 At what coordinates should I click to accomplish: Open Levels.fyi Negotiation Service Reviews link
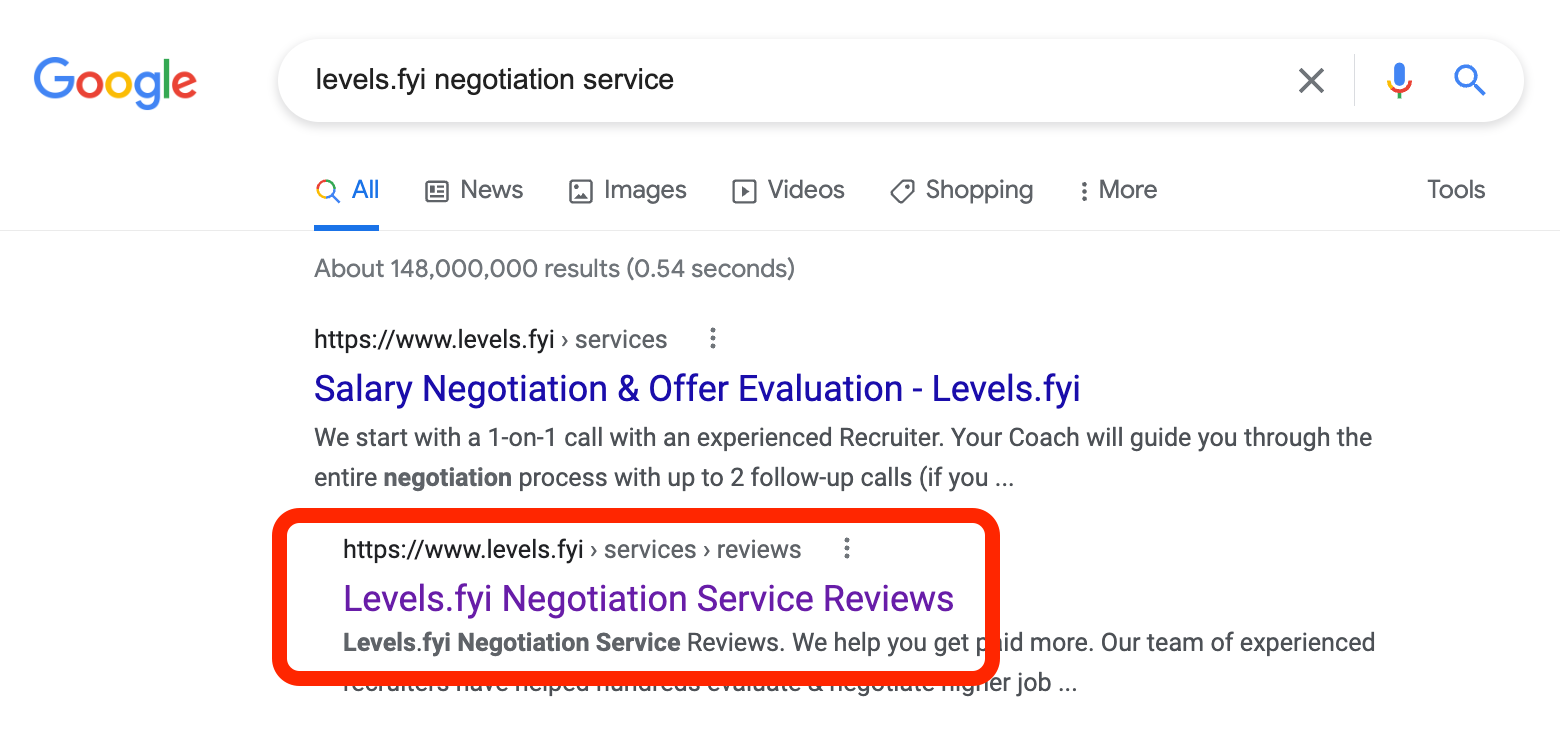click(648, 599)
